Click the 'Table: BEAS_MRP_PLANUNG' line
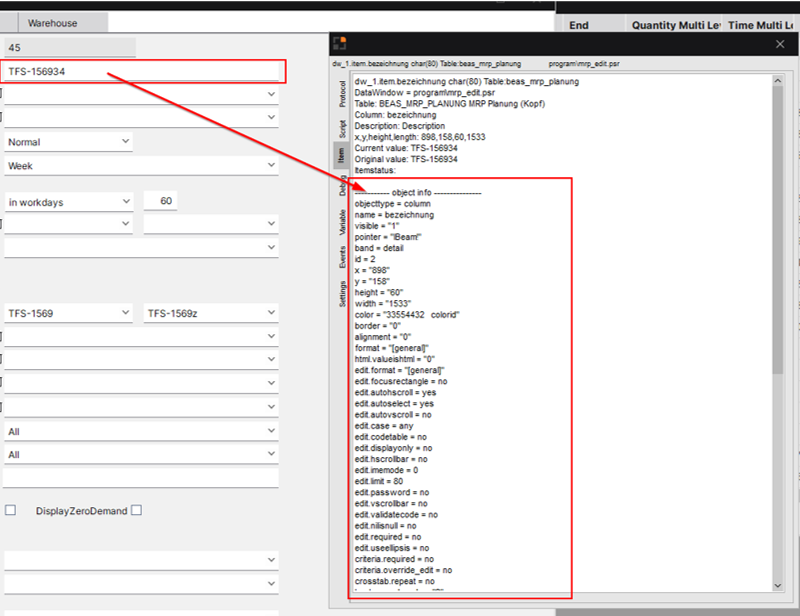Image resolution: width=800 pixels, height=616 pixels. point(449,104)
